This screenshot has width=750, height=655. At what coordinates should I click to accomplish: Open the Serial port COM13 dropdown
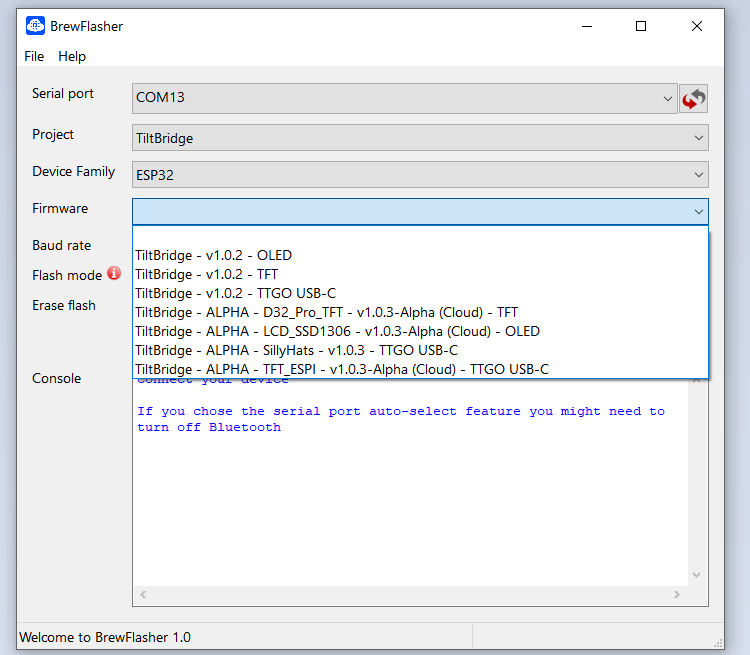(405, 99)
